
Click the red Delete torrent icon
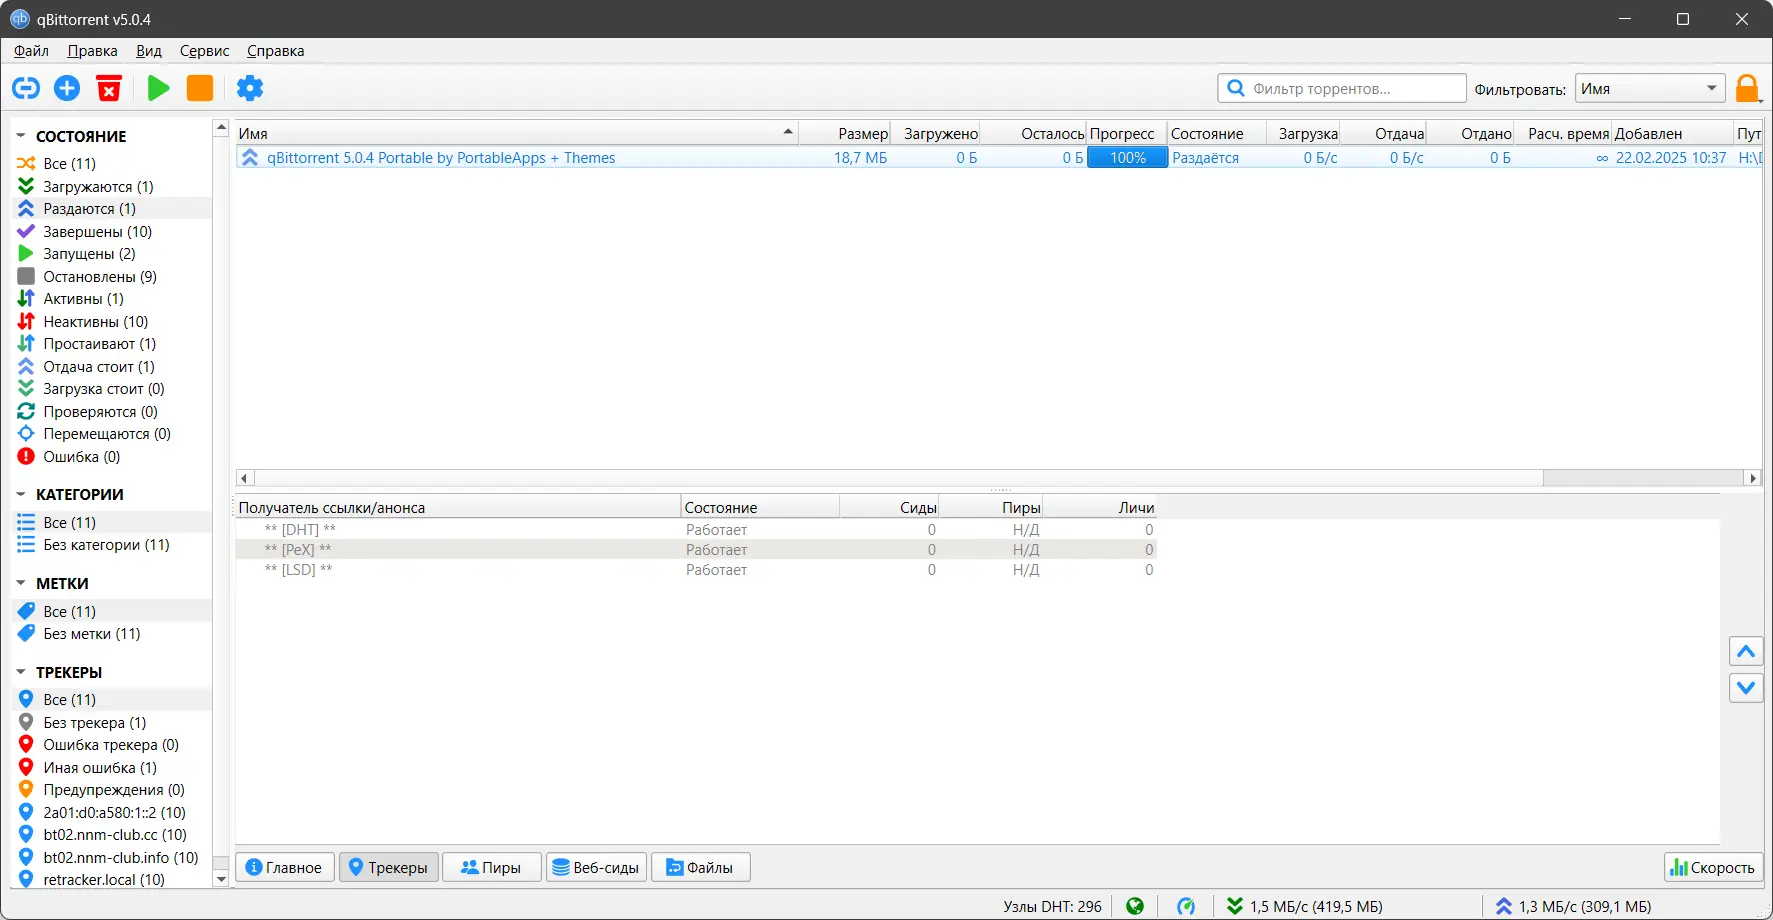point(109,88)
